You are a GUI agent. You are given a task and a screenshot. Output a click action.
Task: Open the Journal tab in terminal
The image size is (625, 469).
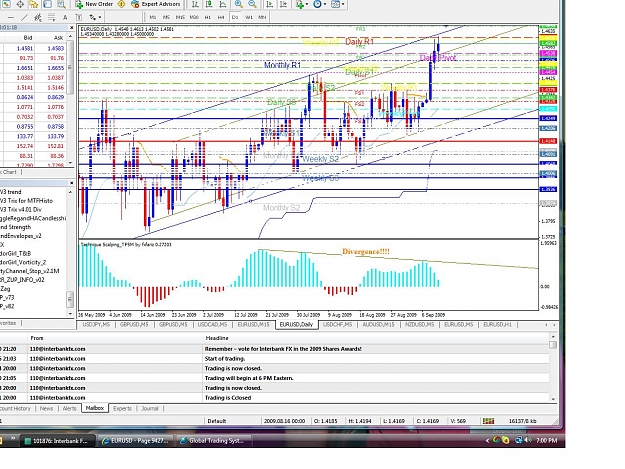click(x=150, y=408)
